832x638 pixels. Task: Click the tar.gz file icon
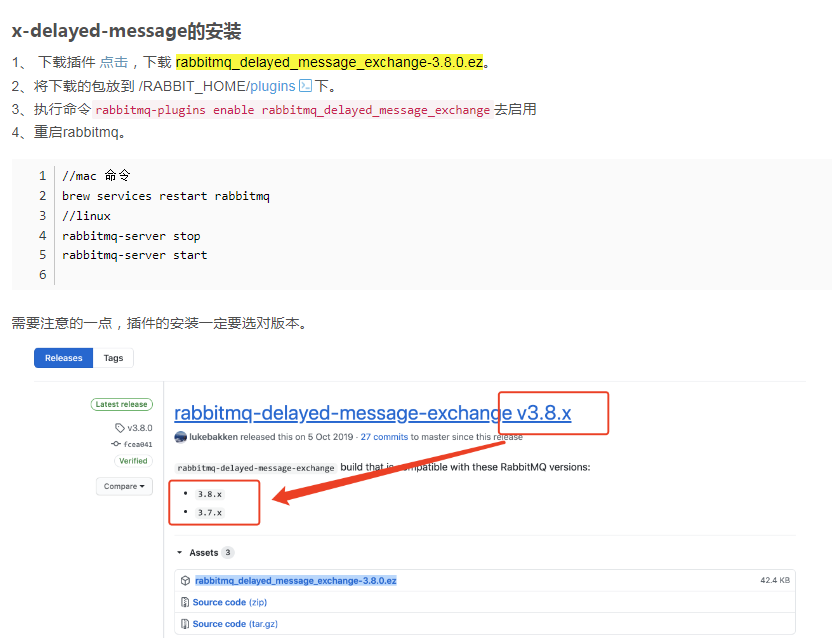185,624
